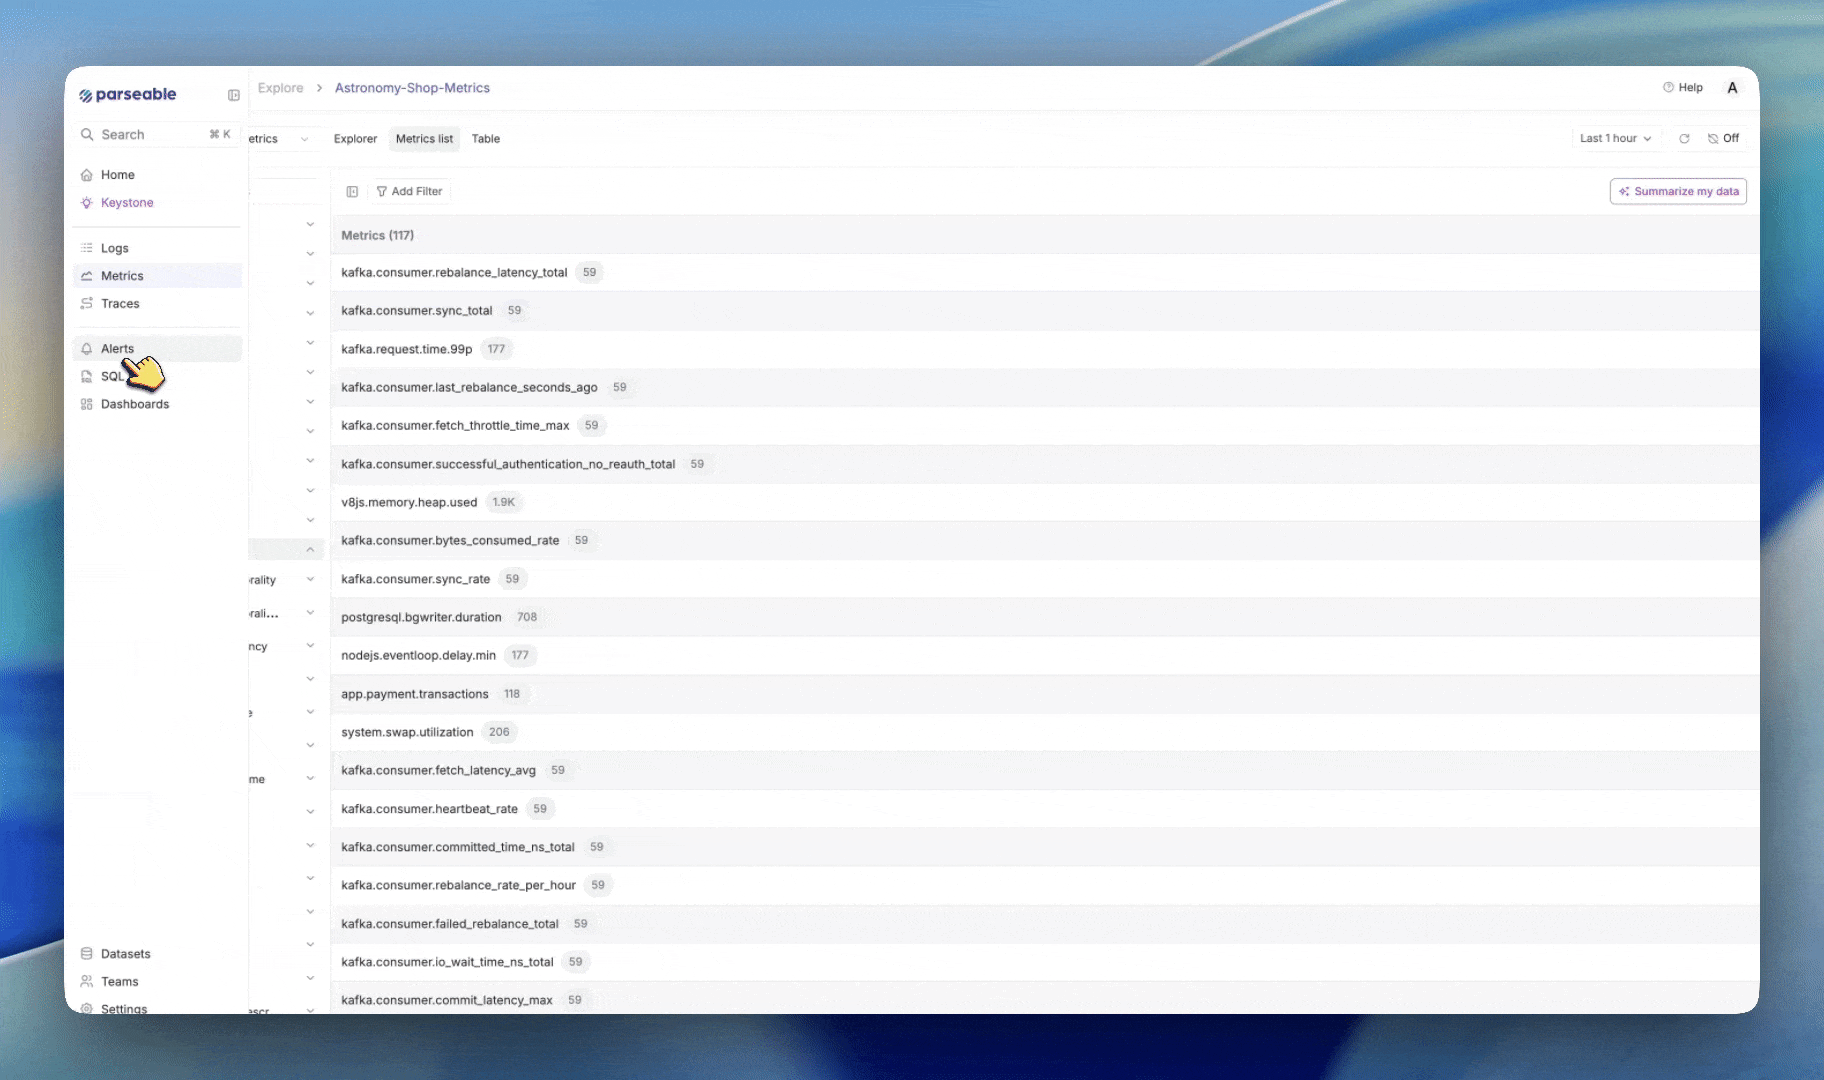The height and width of the screenshot is (1080, 1824).
Task: Go to Dashboards in the sidebar
Action: tap(134, 405)
